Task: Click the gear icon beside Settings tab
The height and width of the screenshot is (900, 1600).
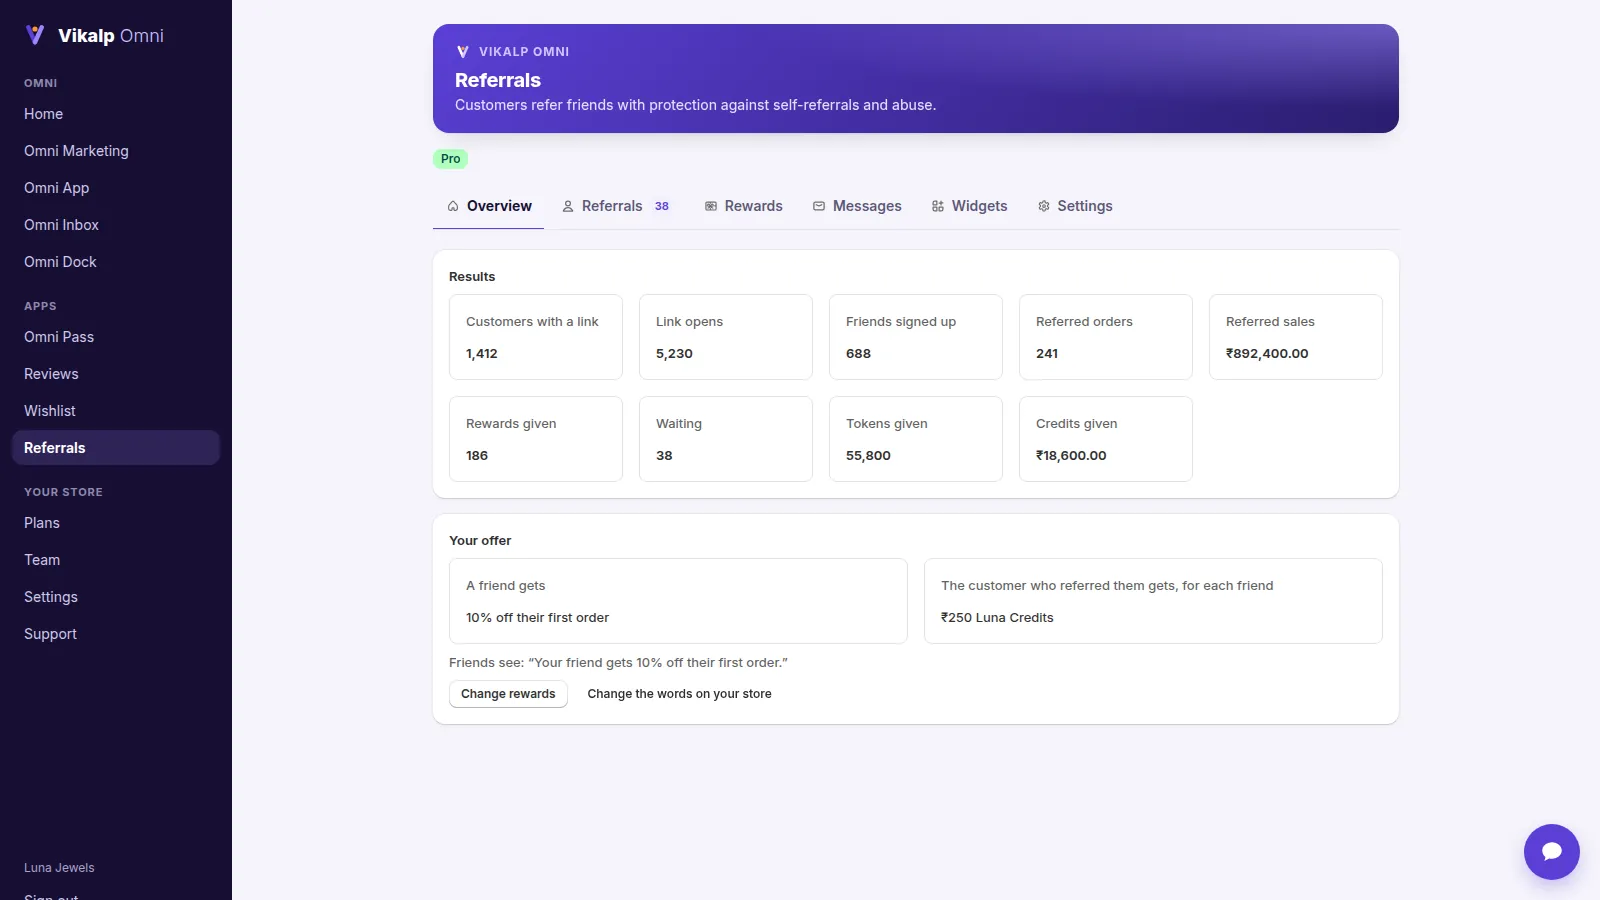Action: (x=1044, y=206)
